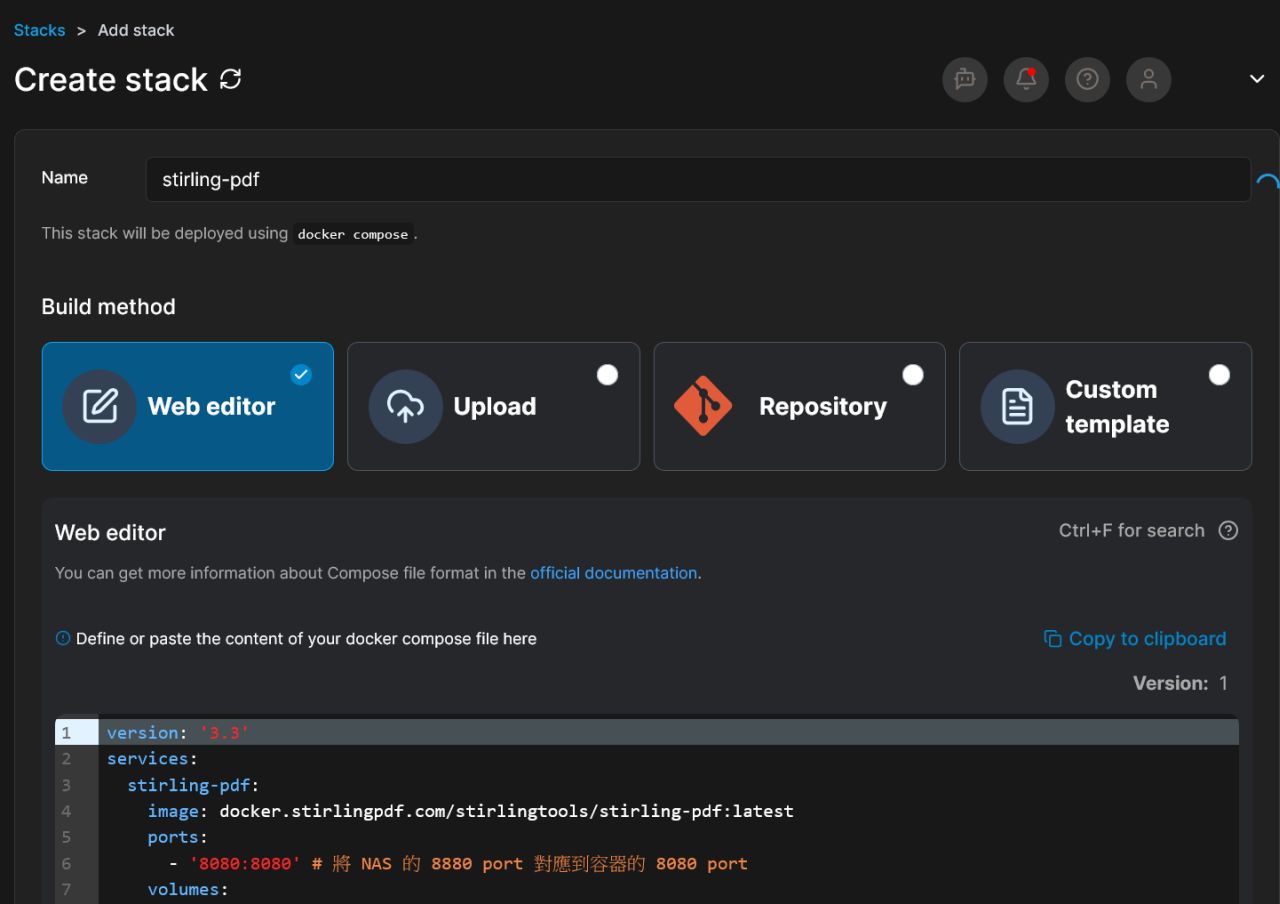Select the Upload build method radio

coord(607,374)
